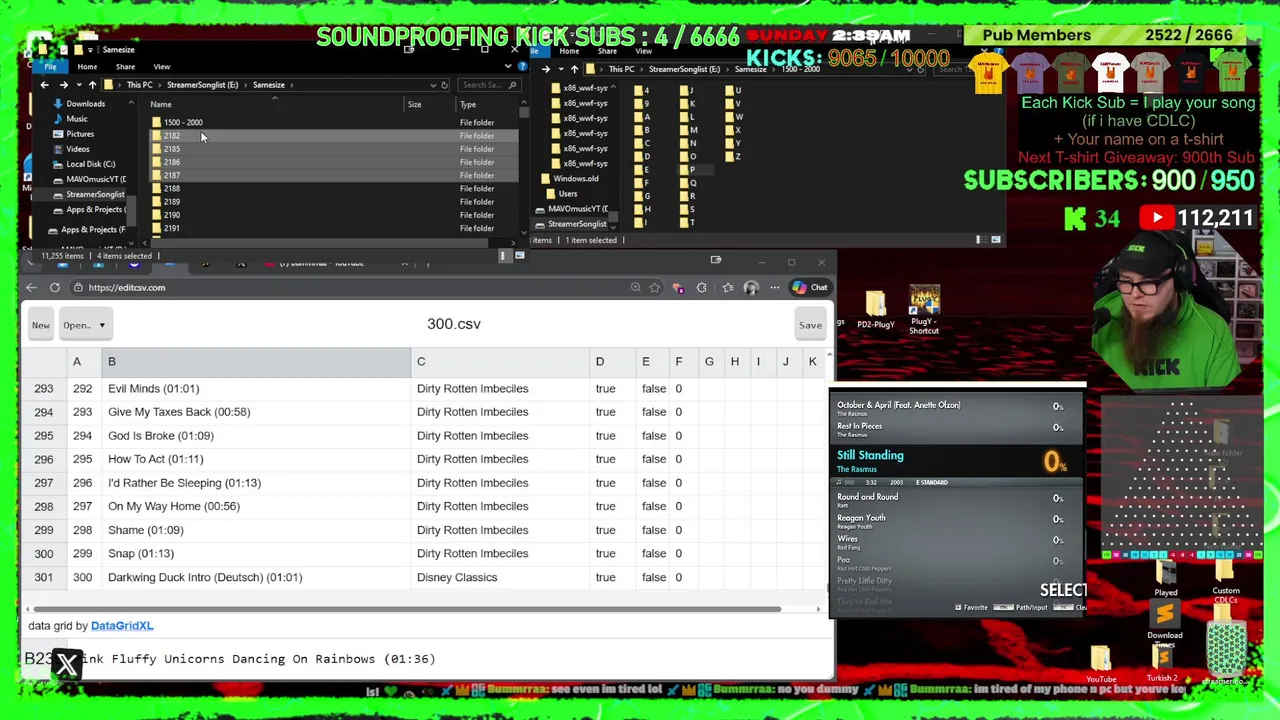Viewport: 1280px width, 720px height.
Task: Switch to details view in second Explorer
Action: click(x=981, y=240)
